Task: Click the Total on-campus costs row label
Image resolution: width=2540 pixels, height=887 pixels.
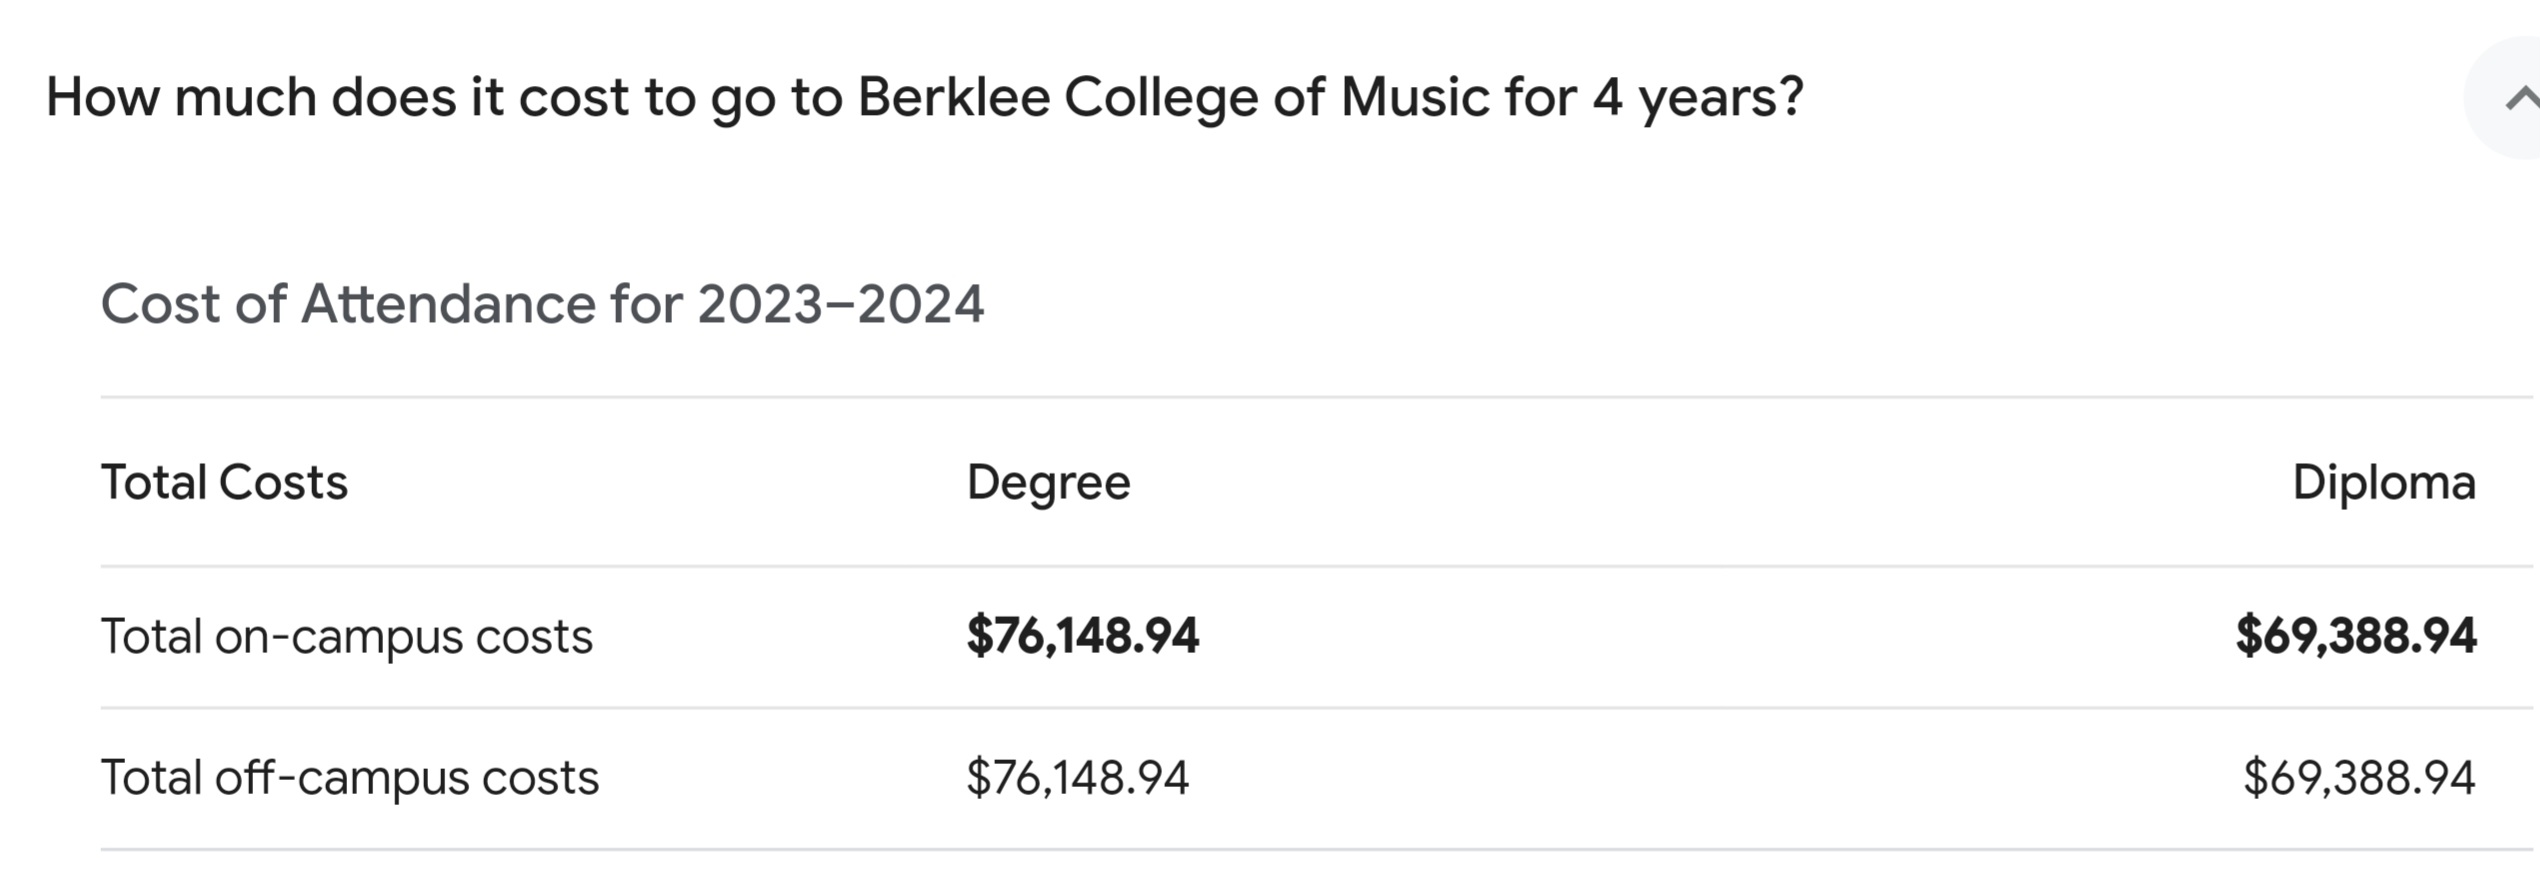Action: coord(347,637)
